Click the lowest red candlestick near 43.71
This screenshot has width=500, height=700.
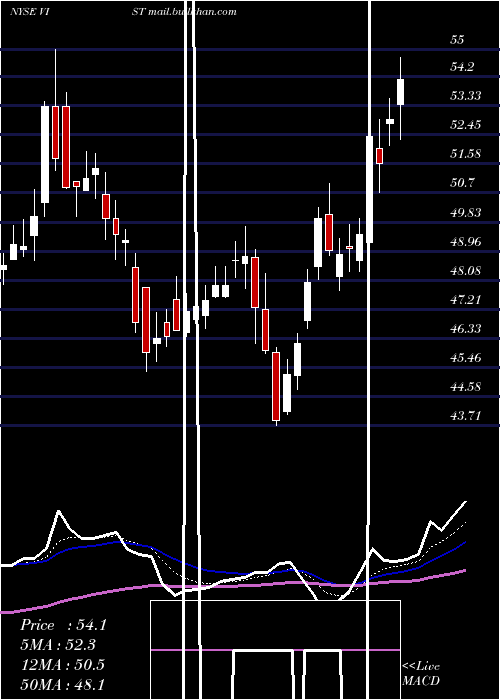pos(276,386)
